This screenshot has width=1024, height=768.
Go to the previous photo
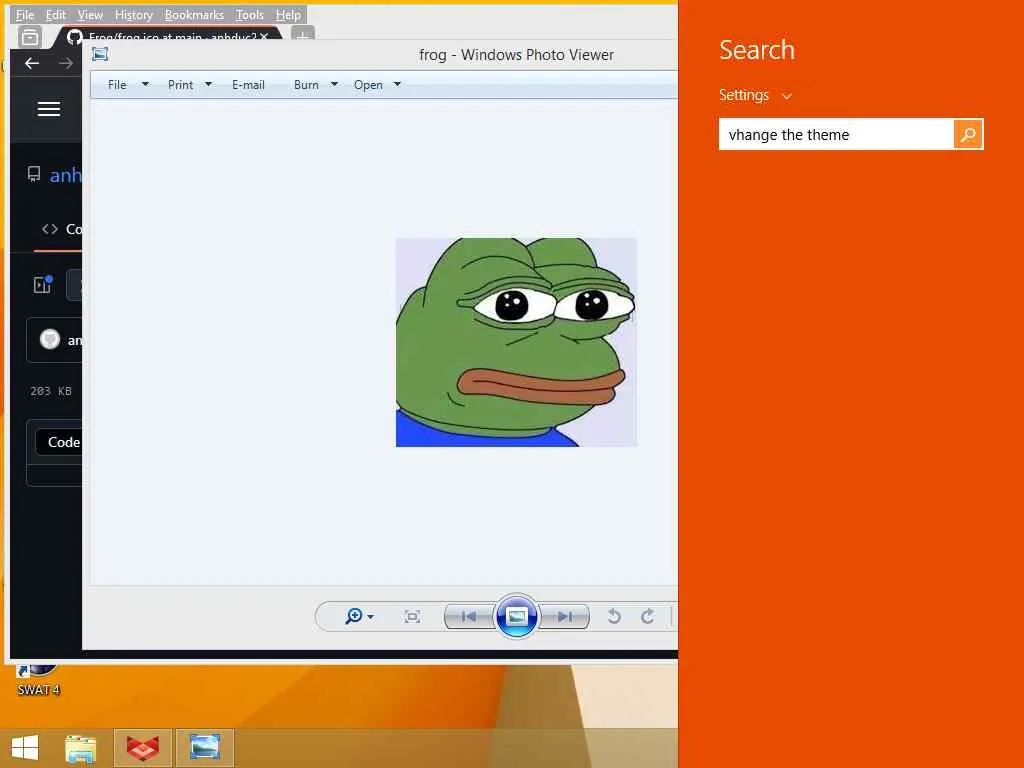pyautogui.click(x=468, y=616)
